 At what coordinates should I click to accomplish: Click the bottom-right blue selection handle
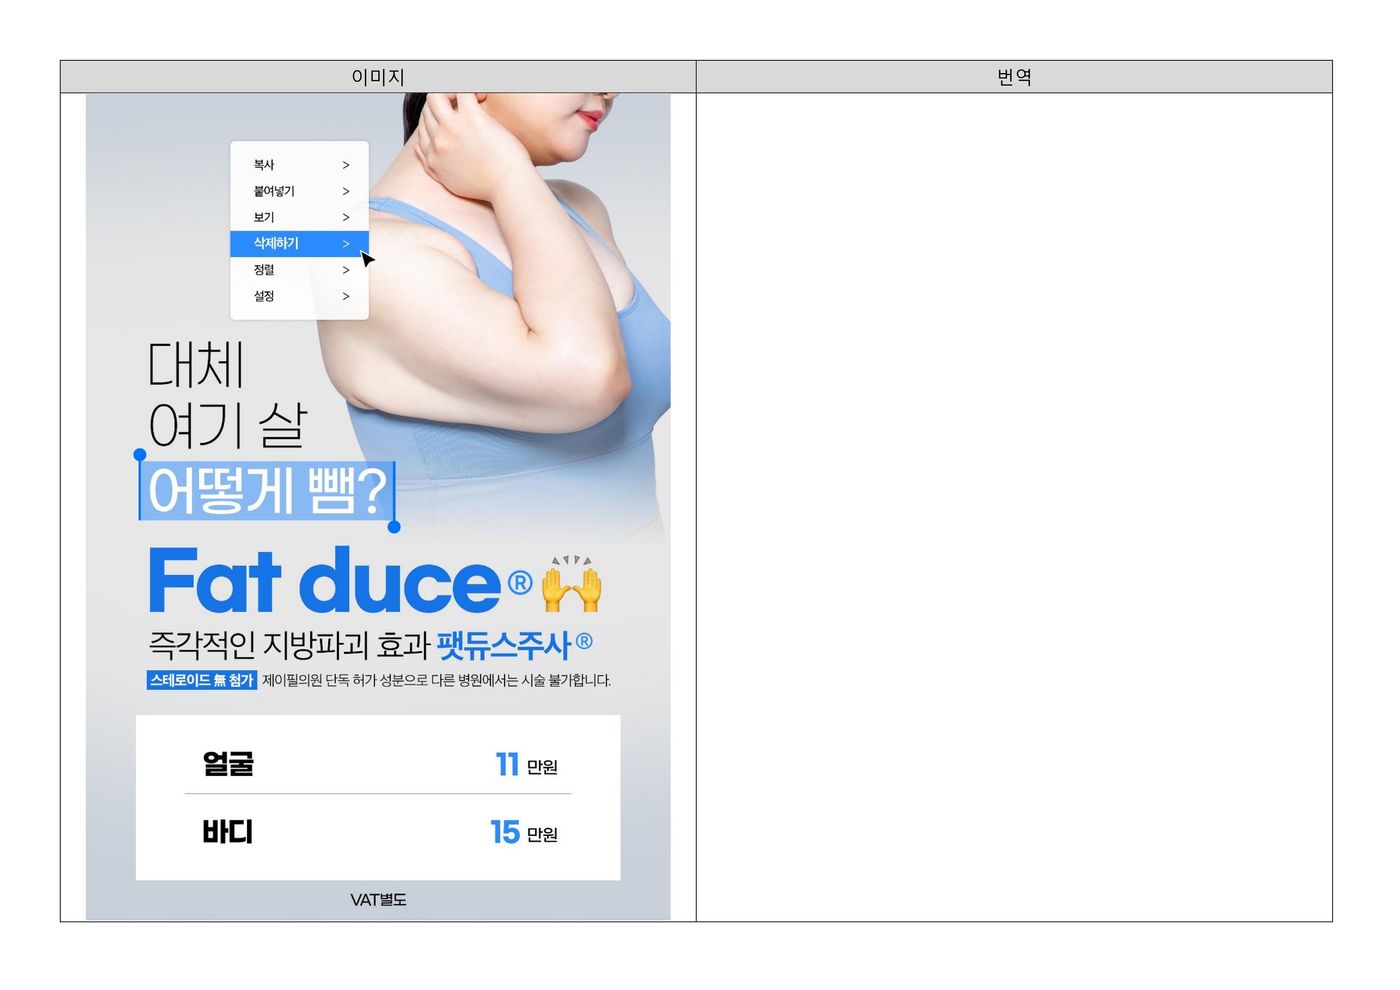point(394,526)
